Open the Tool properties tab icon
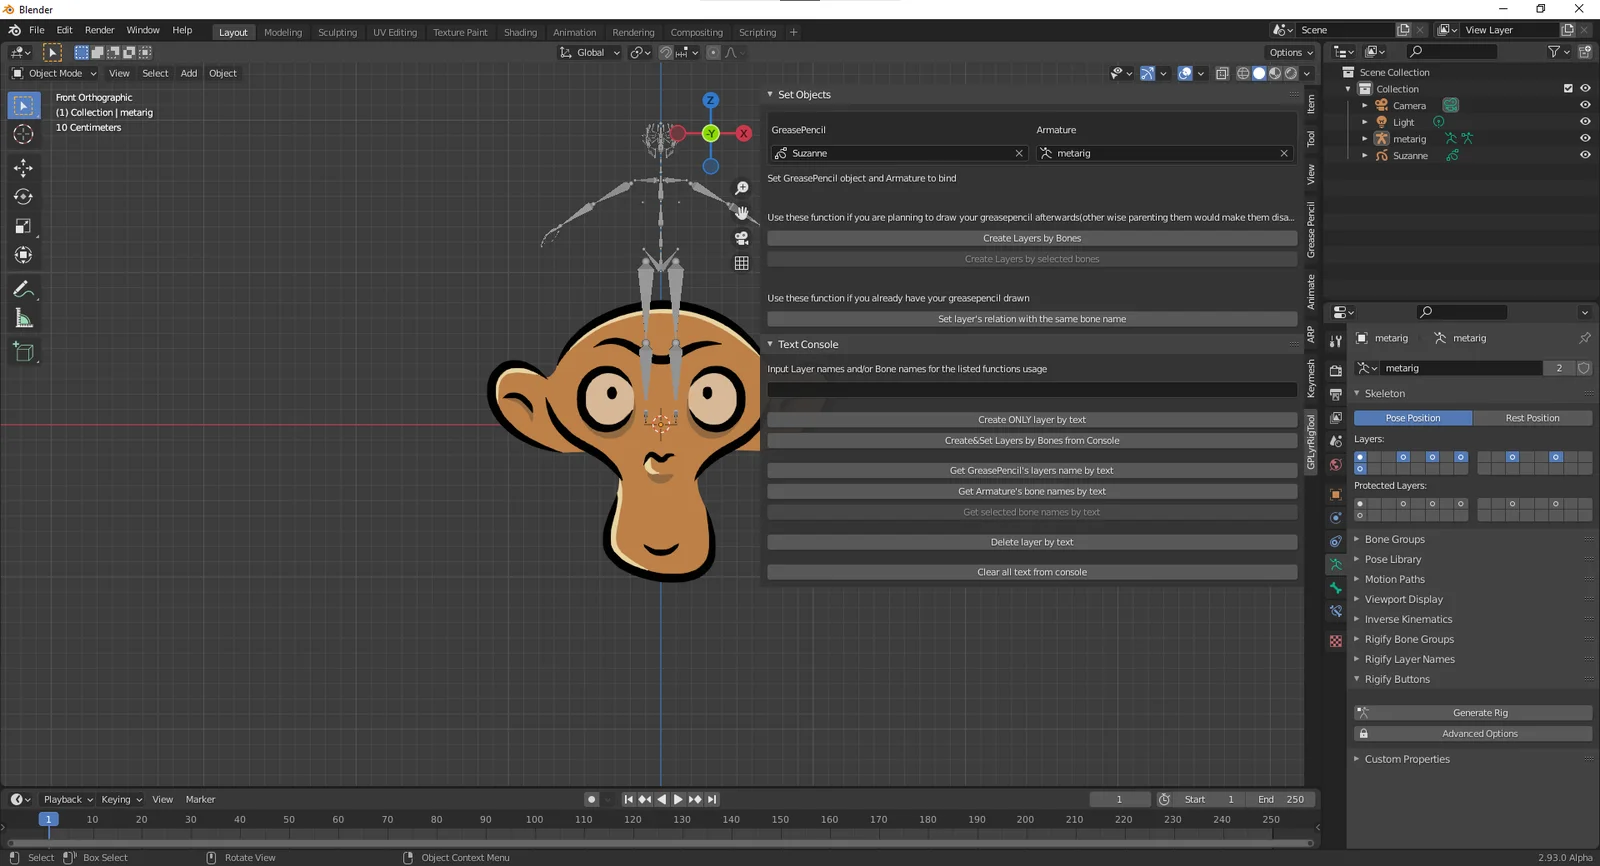This screenshot has height=866, width=1600. click(1336, 341)
